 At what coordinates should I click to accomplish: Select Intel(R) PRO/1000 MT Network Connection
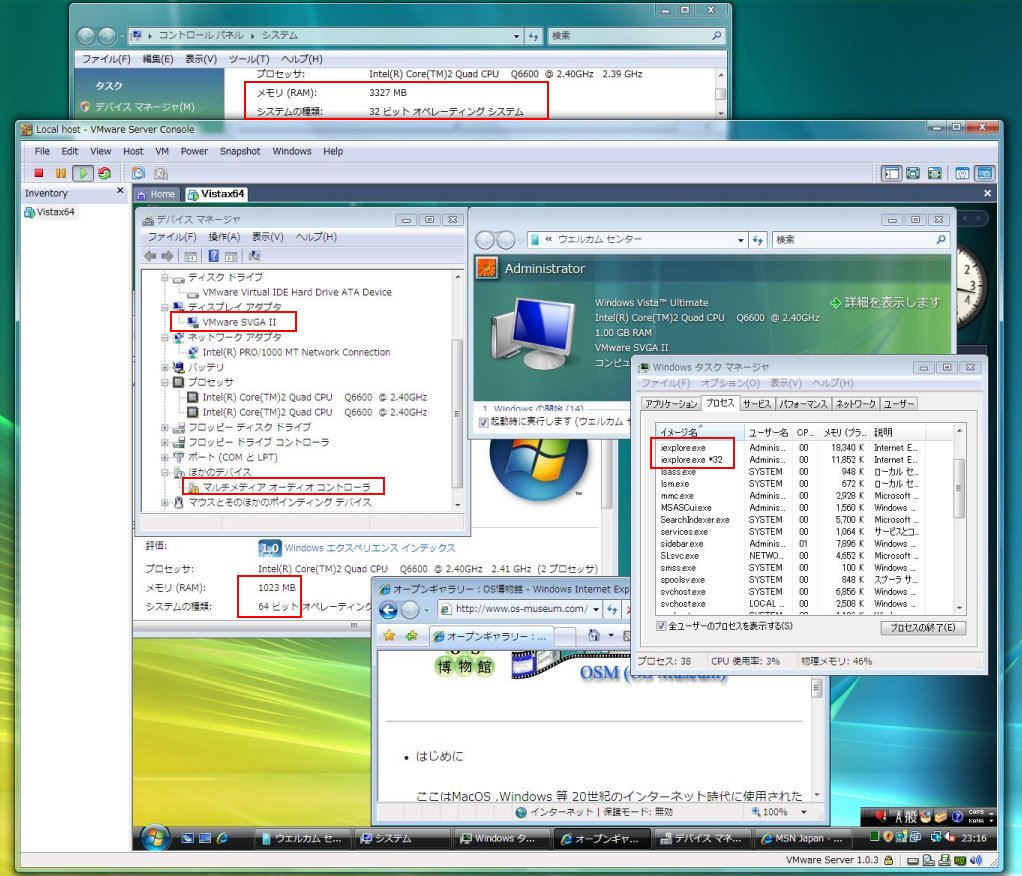point(296,353)
